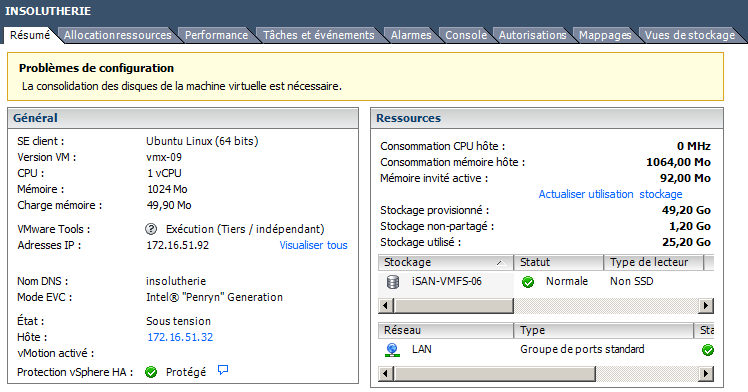Click right arrow of storage table scrollbar

[706, 306]
